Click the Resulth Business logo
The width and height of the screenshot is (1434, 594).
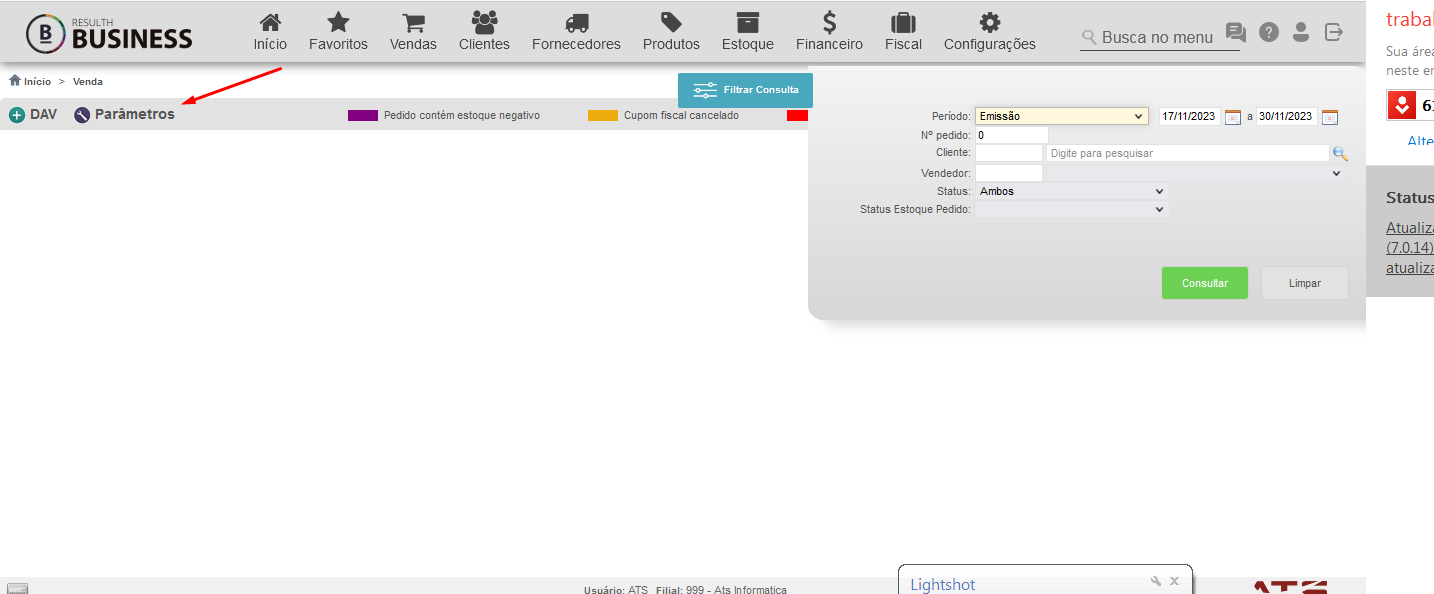tap(109, 33)
